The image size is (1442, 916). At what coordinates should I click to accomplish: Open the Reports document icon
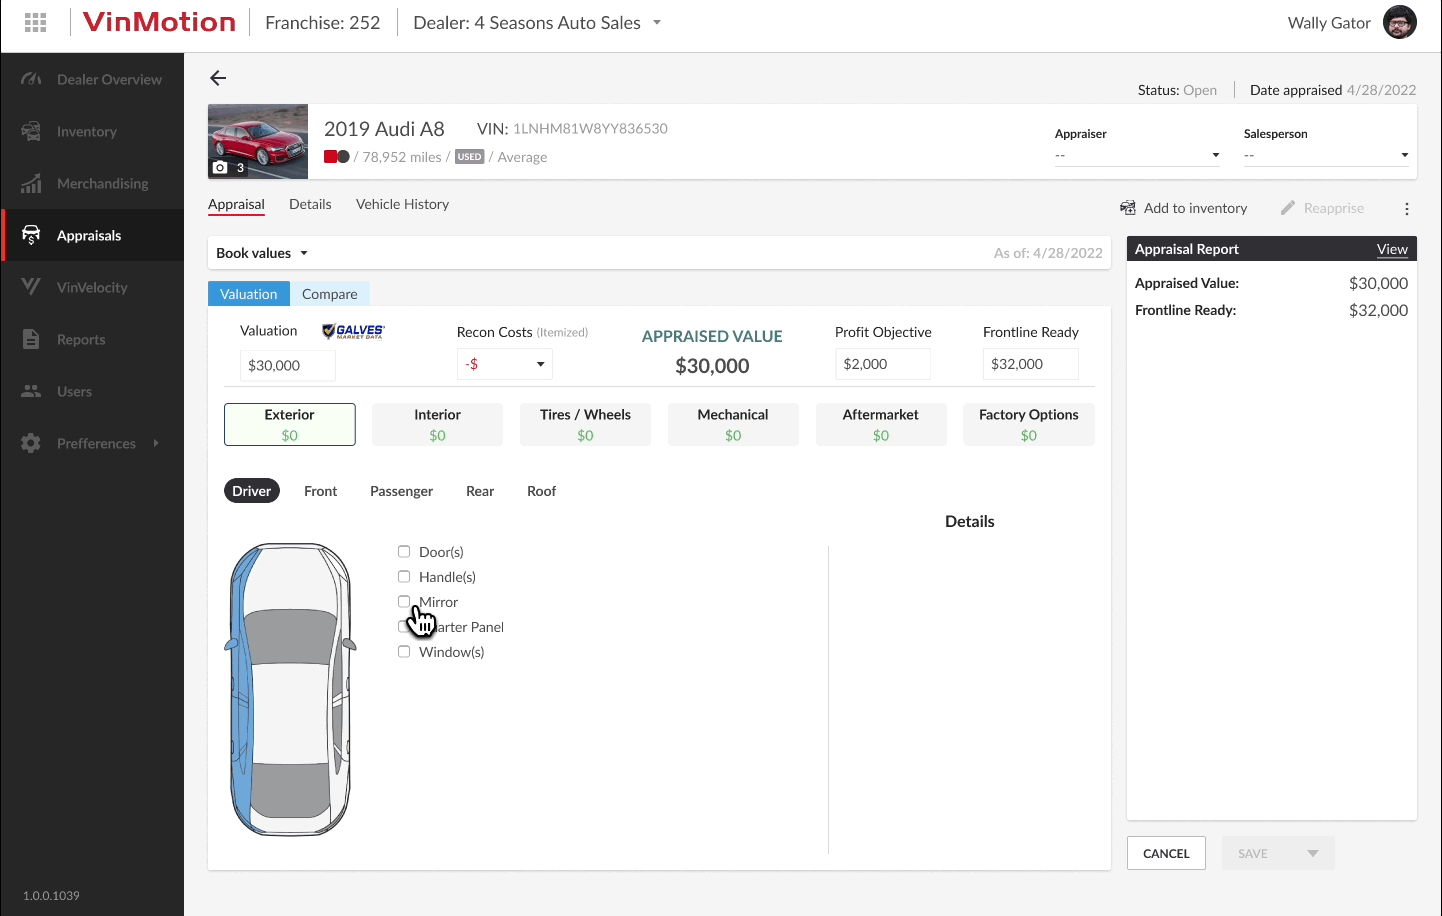coord(31,339)
